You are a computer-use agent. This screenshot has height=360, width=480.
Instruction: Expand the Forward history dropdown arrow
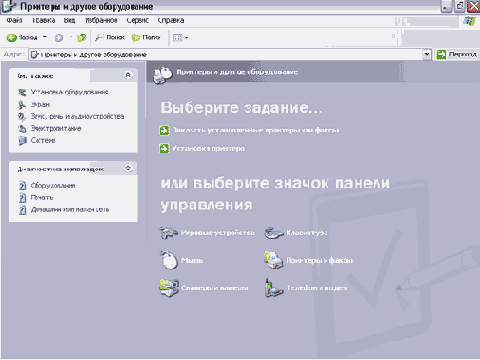tap(71, 37)
